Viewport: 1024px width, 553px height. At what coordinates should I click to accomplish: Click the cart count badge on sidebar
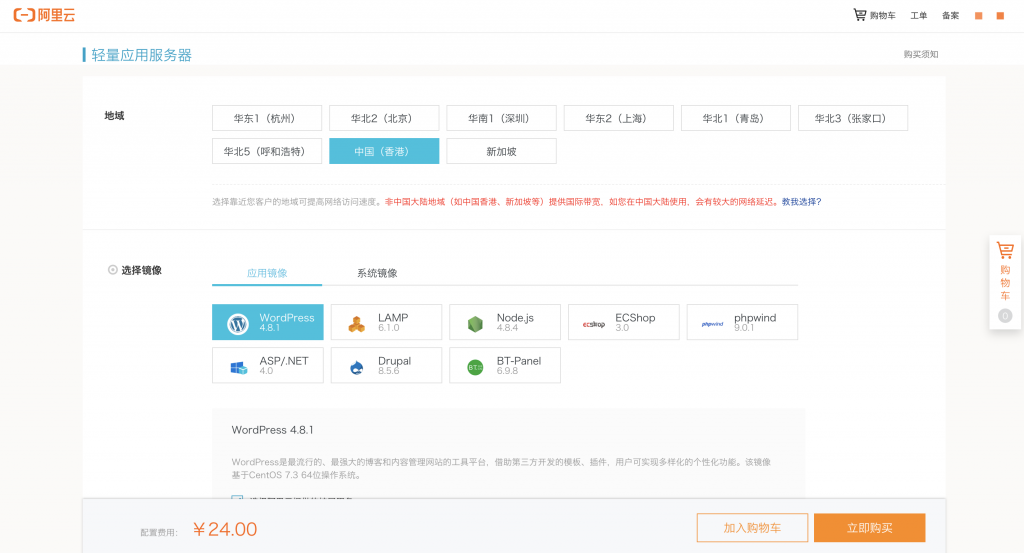coord(1005,316)
